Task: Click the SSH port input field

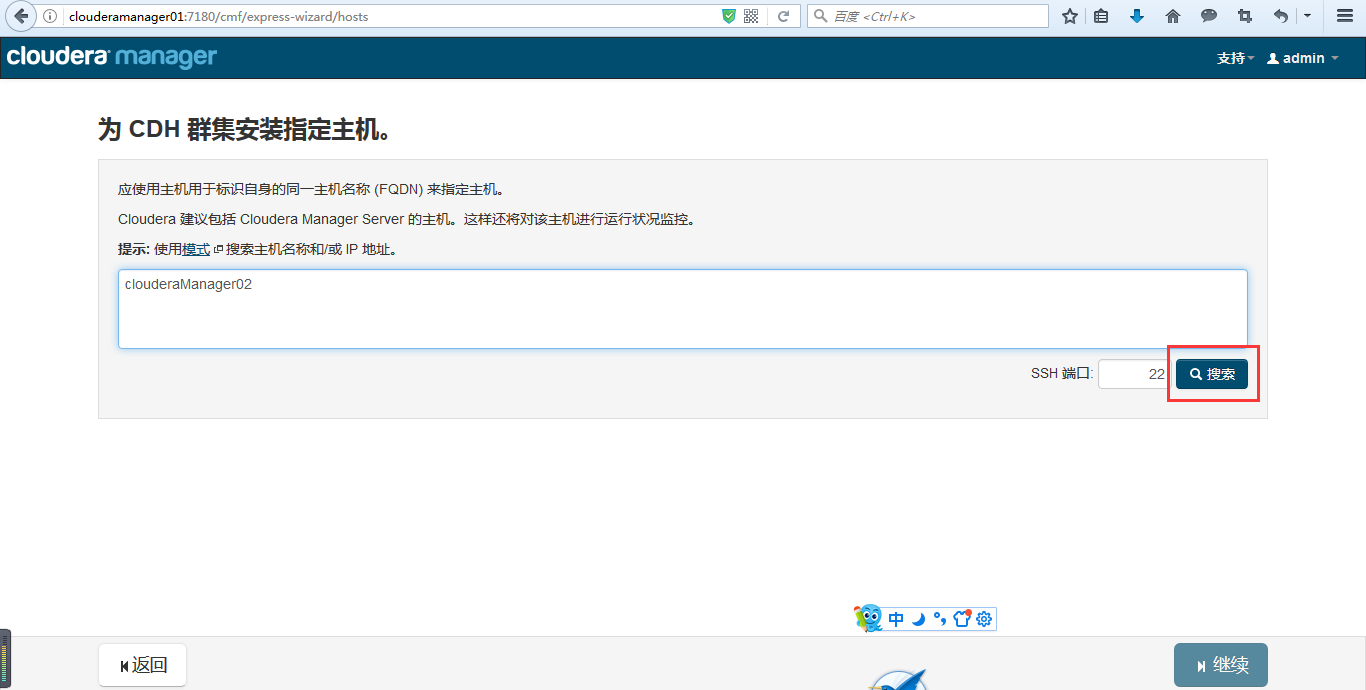Action: click(x=1133, y=374)
